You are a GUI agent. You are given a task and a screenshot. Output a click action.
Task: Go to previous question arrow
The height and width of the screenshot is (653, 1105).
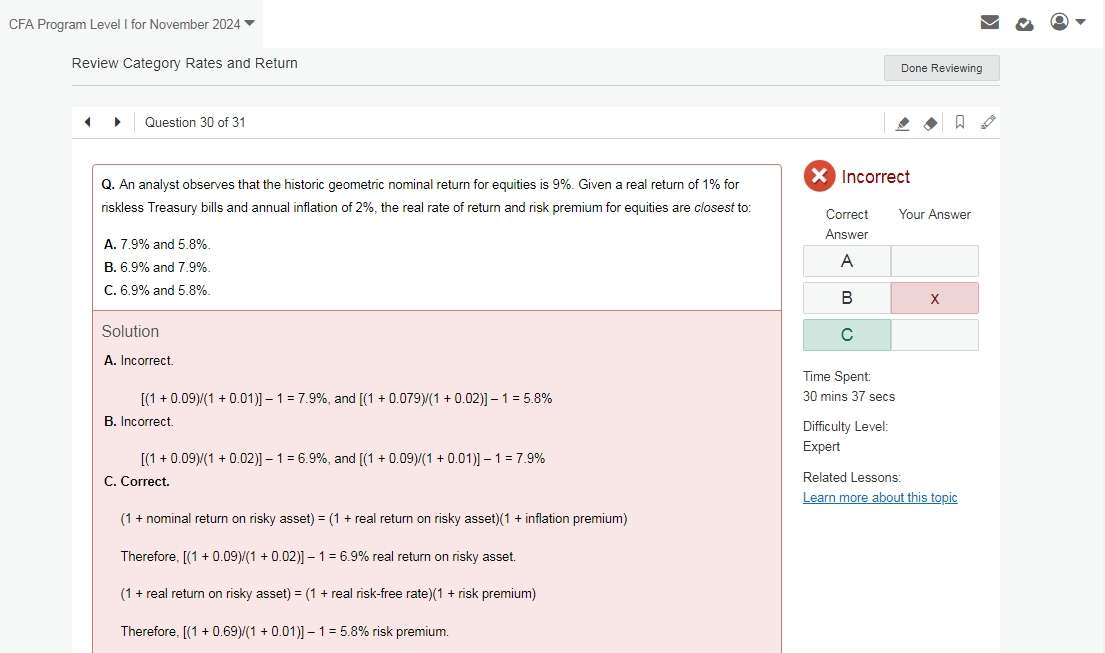[88, 122]
